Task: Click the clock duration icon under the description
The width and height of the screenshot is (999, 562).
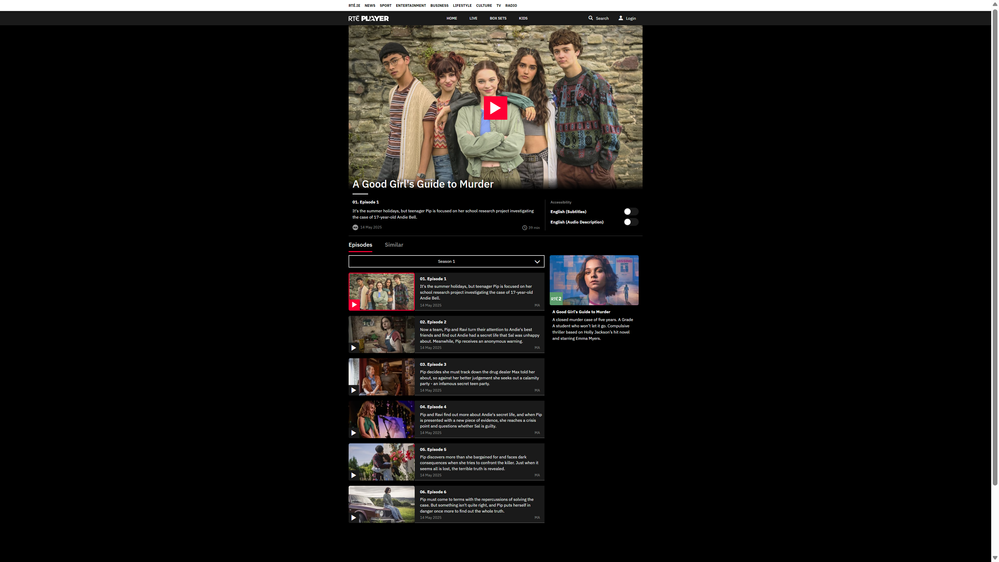Action: tap(524, 227)
